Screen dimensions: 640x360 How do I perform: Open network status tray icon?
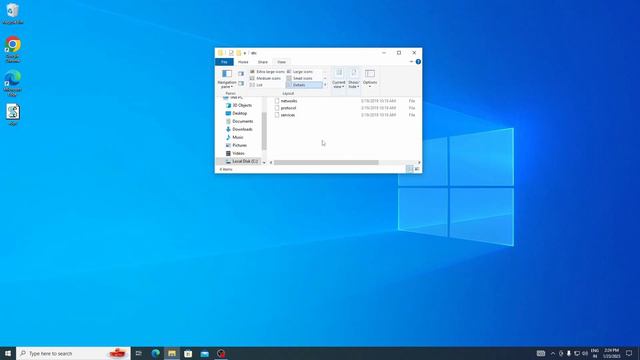point(577,353)
